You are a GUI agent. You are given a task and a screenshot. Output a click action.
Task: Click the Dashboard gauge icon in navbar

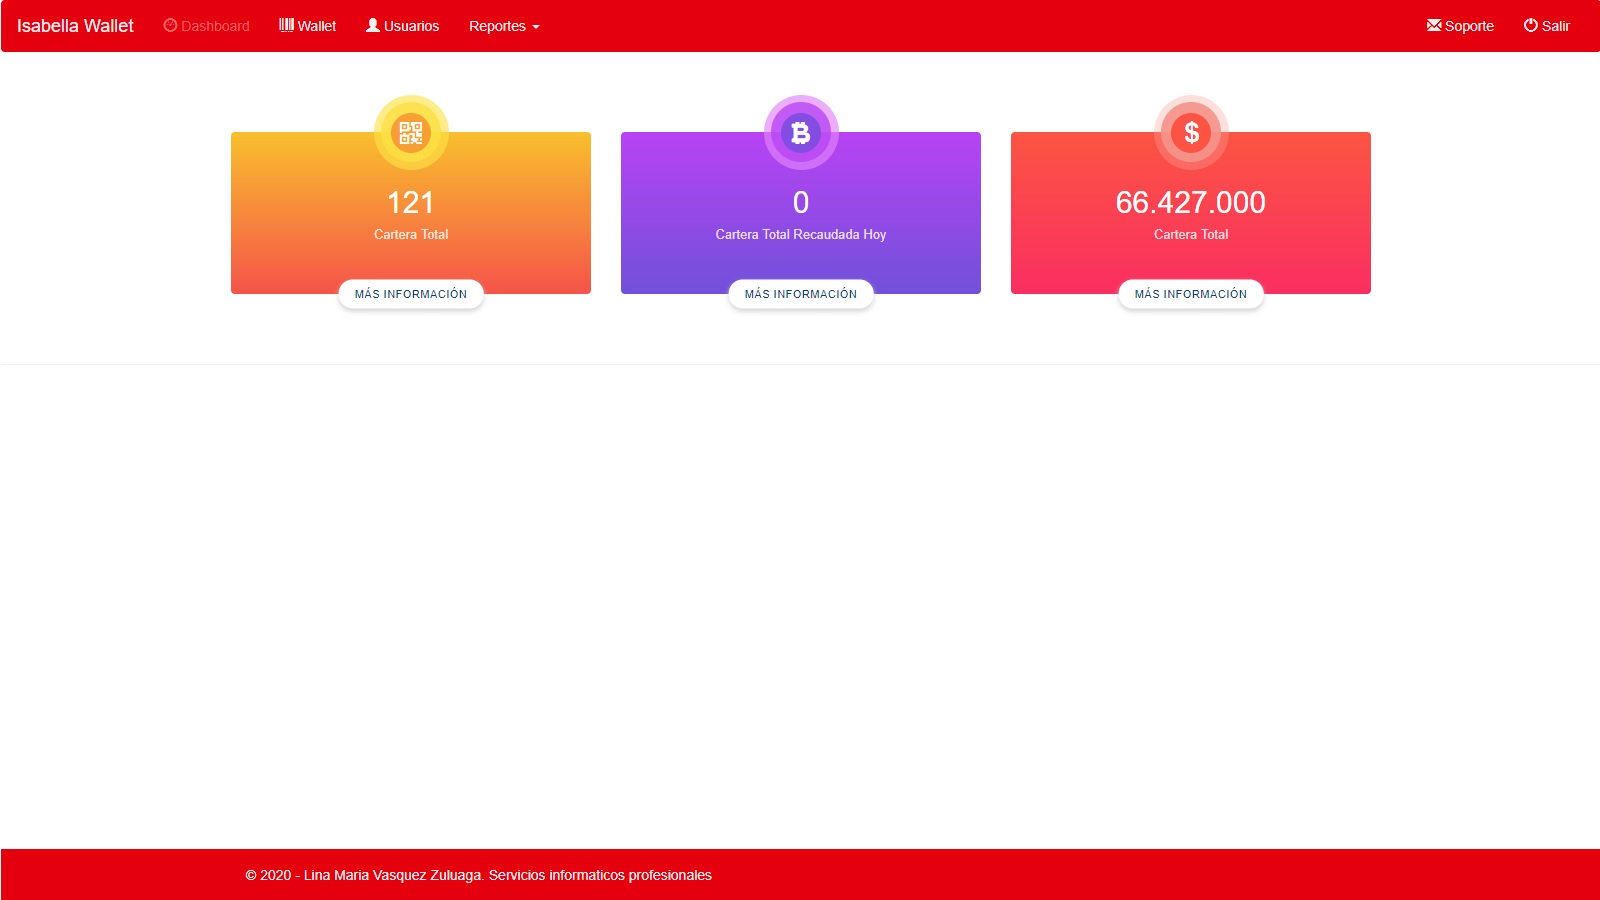[170, 26]
